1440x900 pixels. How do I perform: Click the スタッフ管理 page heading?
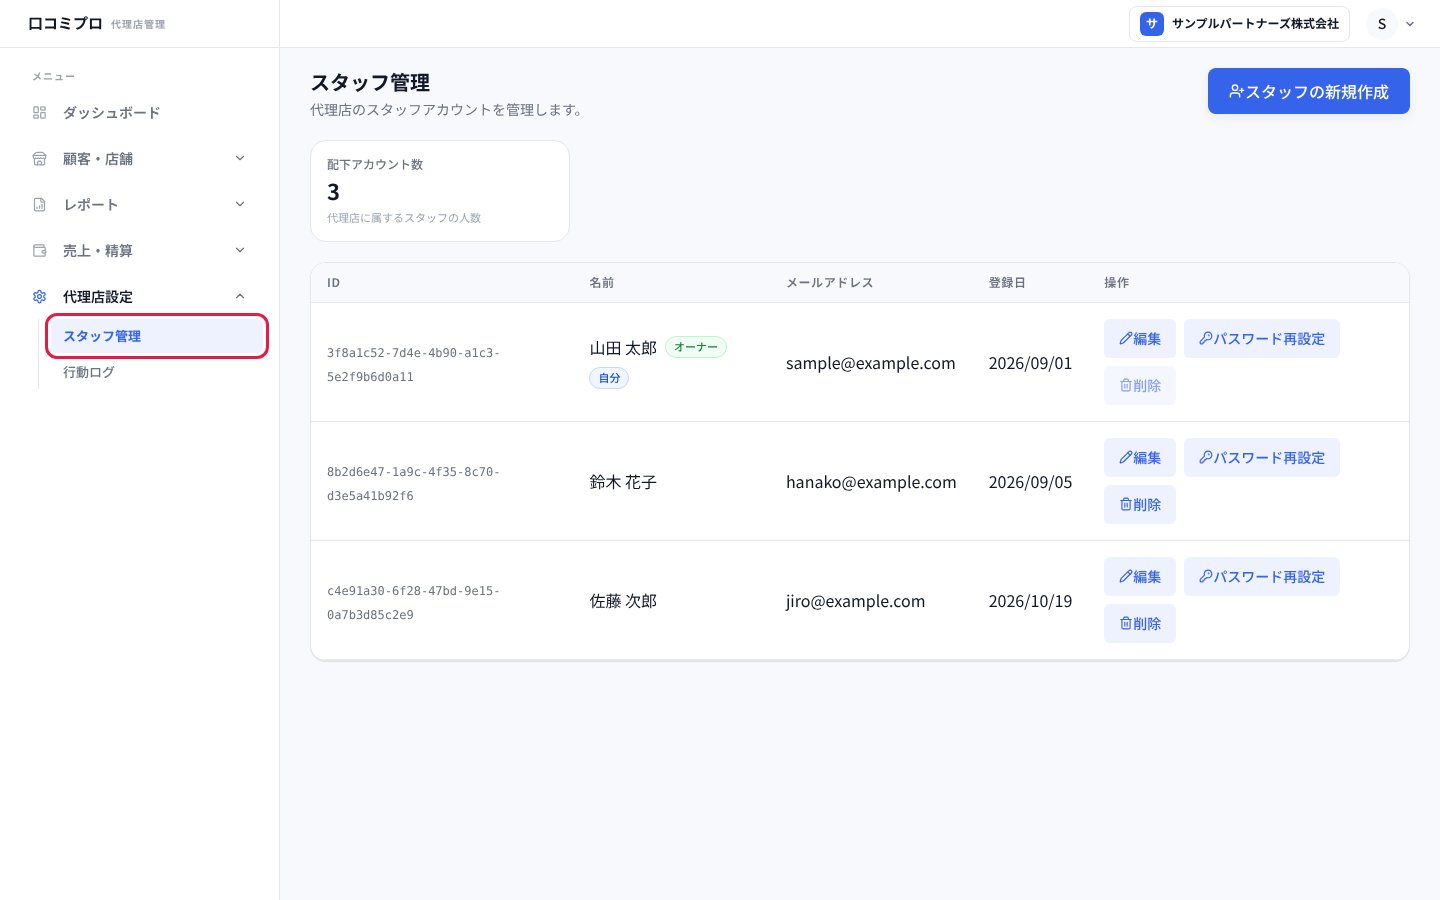pos(370,83)
